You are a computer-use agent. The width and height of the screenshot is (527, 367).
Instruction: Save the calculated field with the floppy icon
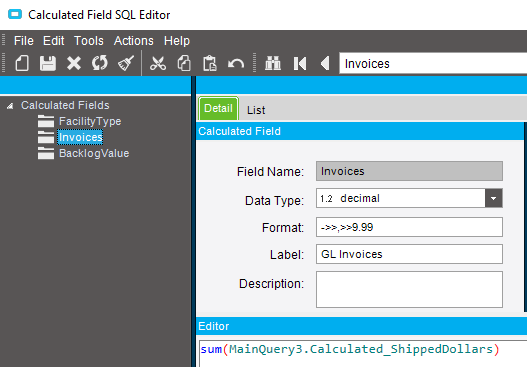[x=48, y=63]
